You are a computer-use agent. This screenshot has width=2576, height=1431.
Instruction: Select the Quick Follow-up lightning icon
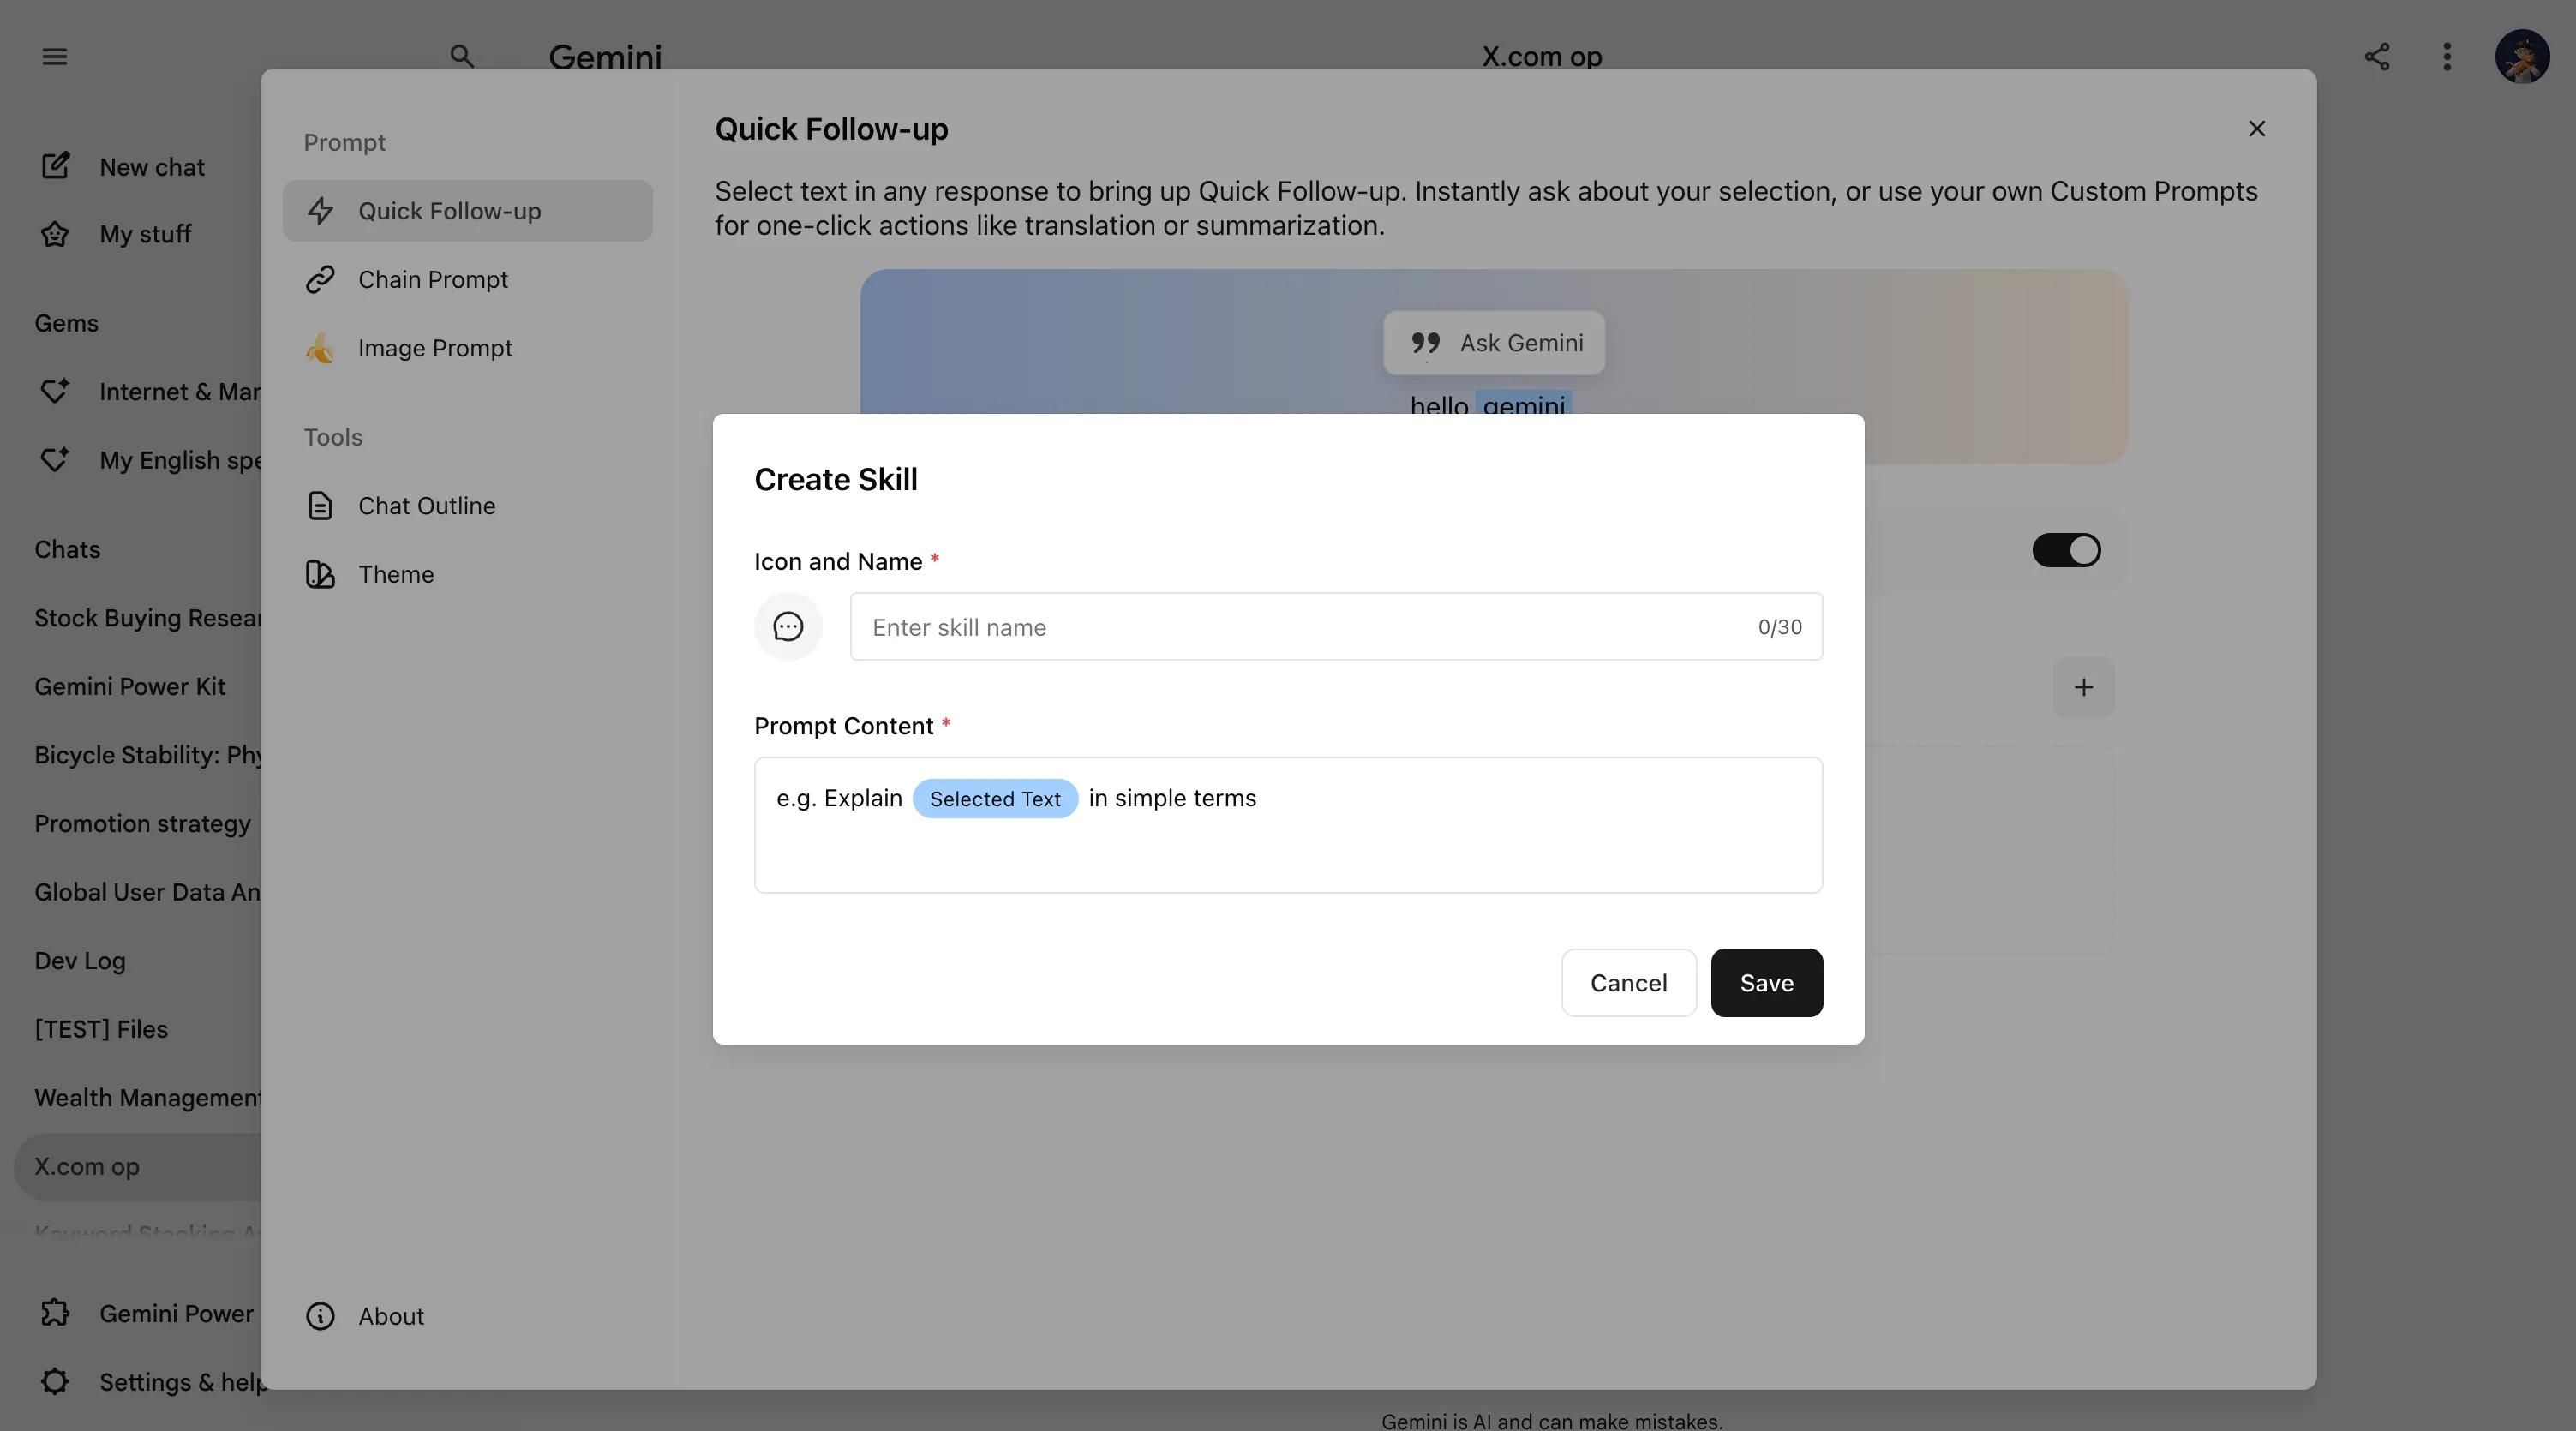point(320,211)
